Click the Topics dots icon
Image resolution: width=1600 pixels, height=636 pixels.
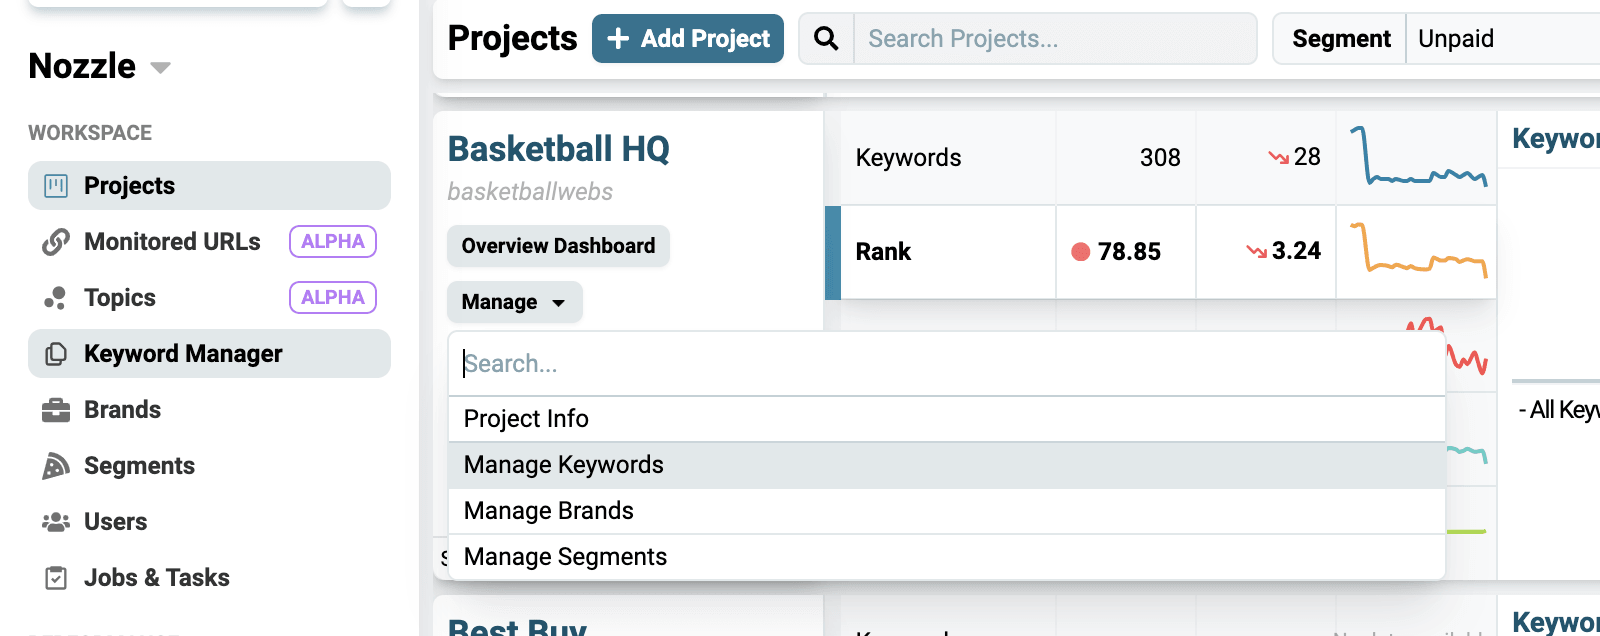pos(56,298)
